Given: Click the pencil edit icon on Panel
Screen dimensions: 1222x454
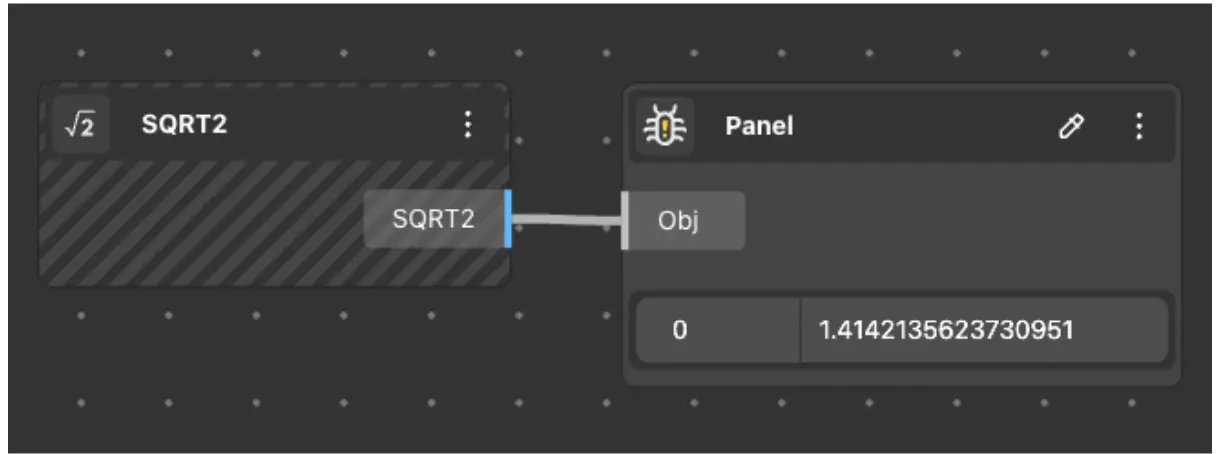Looking at the screenshot, I should pos(1071,126).
